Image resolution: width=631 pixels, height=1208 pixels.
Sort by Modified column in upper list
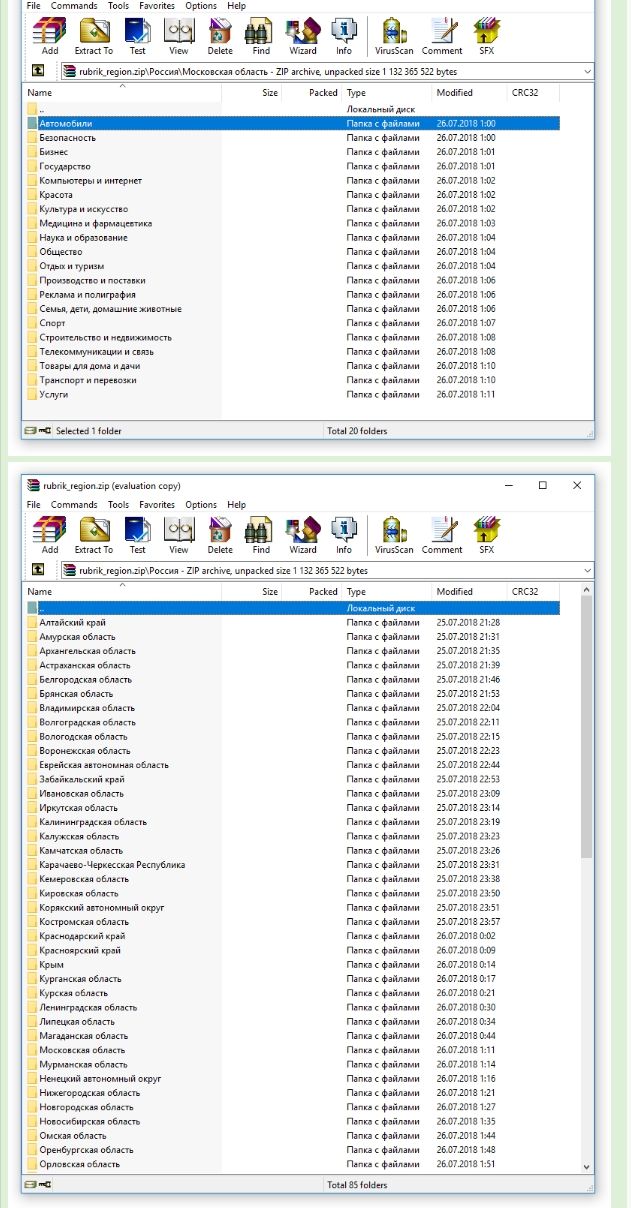click(x=469, y=92)
